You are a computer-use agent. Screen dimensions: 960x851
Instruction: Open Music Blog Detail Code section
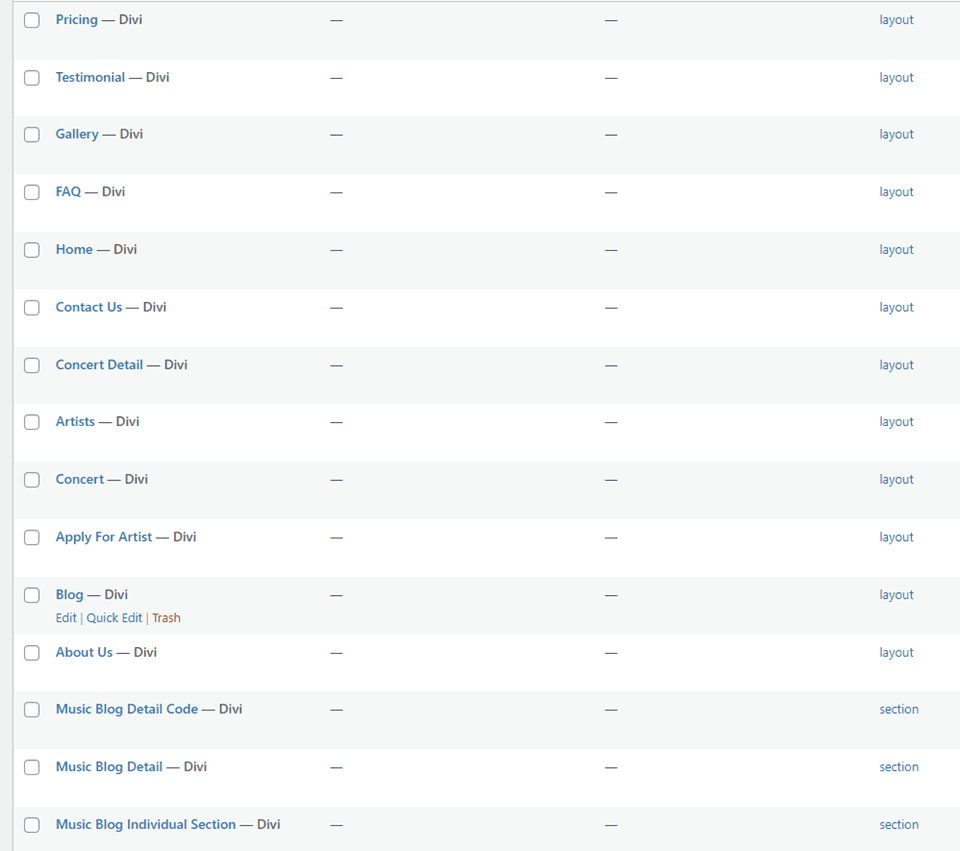pyautogui.click(x=127, y=710)
